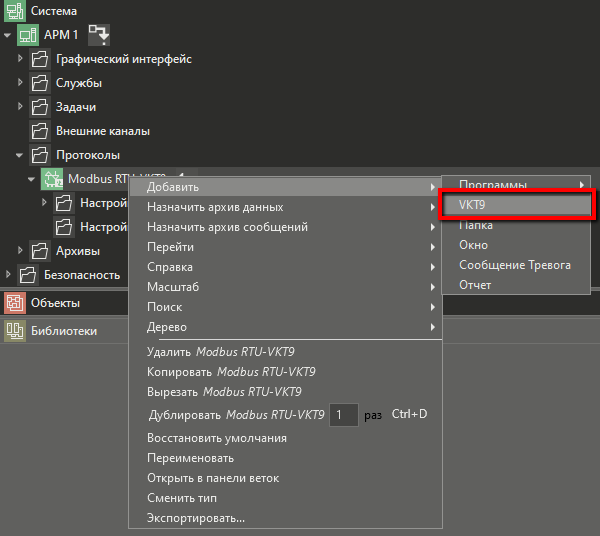The height and width of the screenshot is (536, 600).
Task: Click Восстановить умолчания in the context menu
Action: pos(216,438)
